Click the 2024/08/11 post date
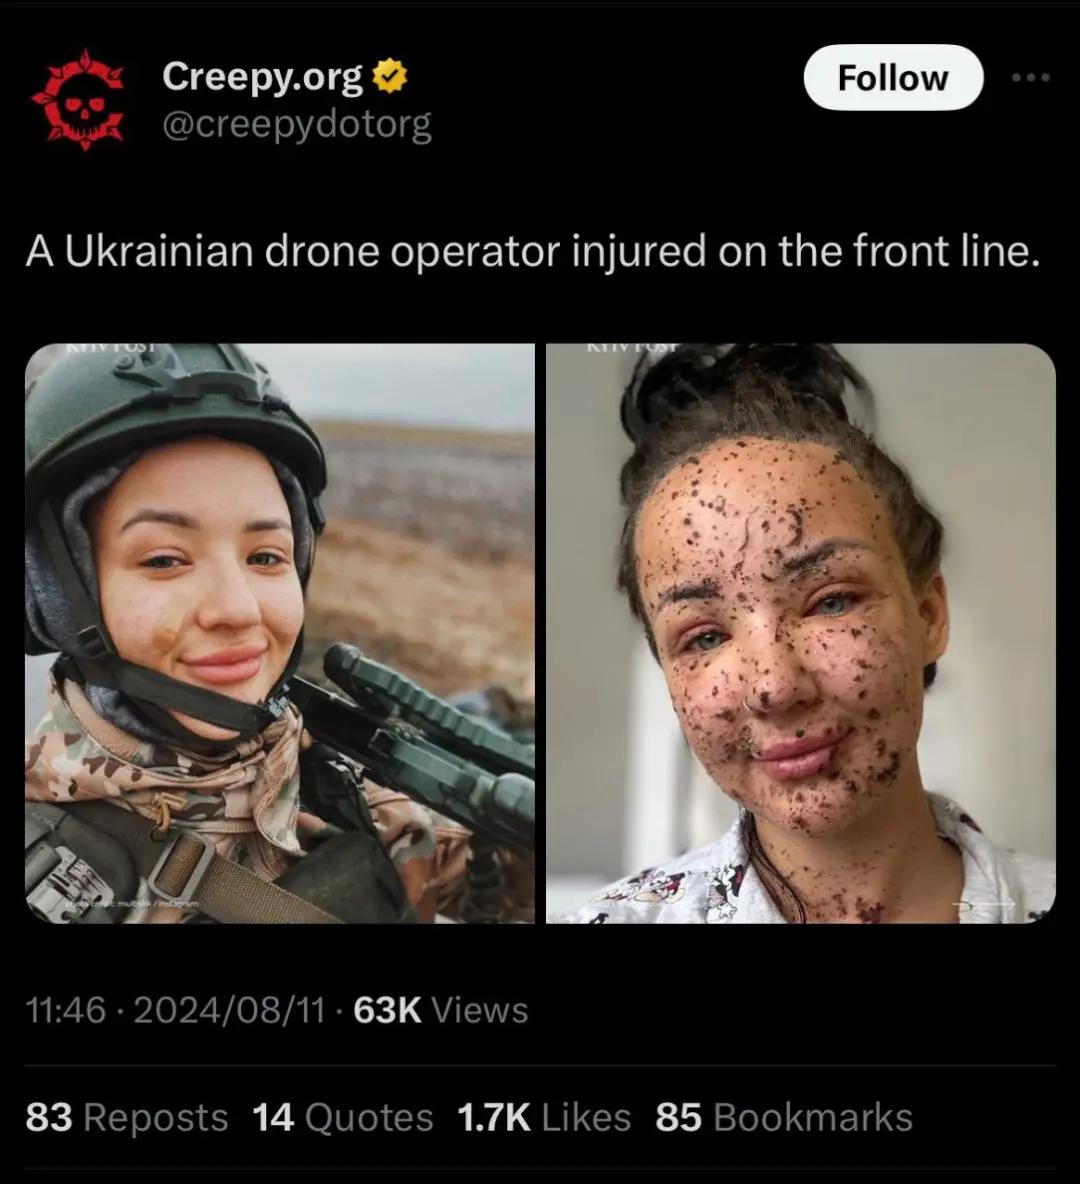 pos(230,1010)
